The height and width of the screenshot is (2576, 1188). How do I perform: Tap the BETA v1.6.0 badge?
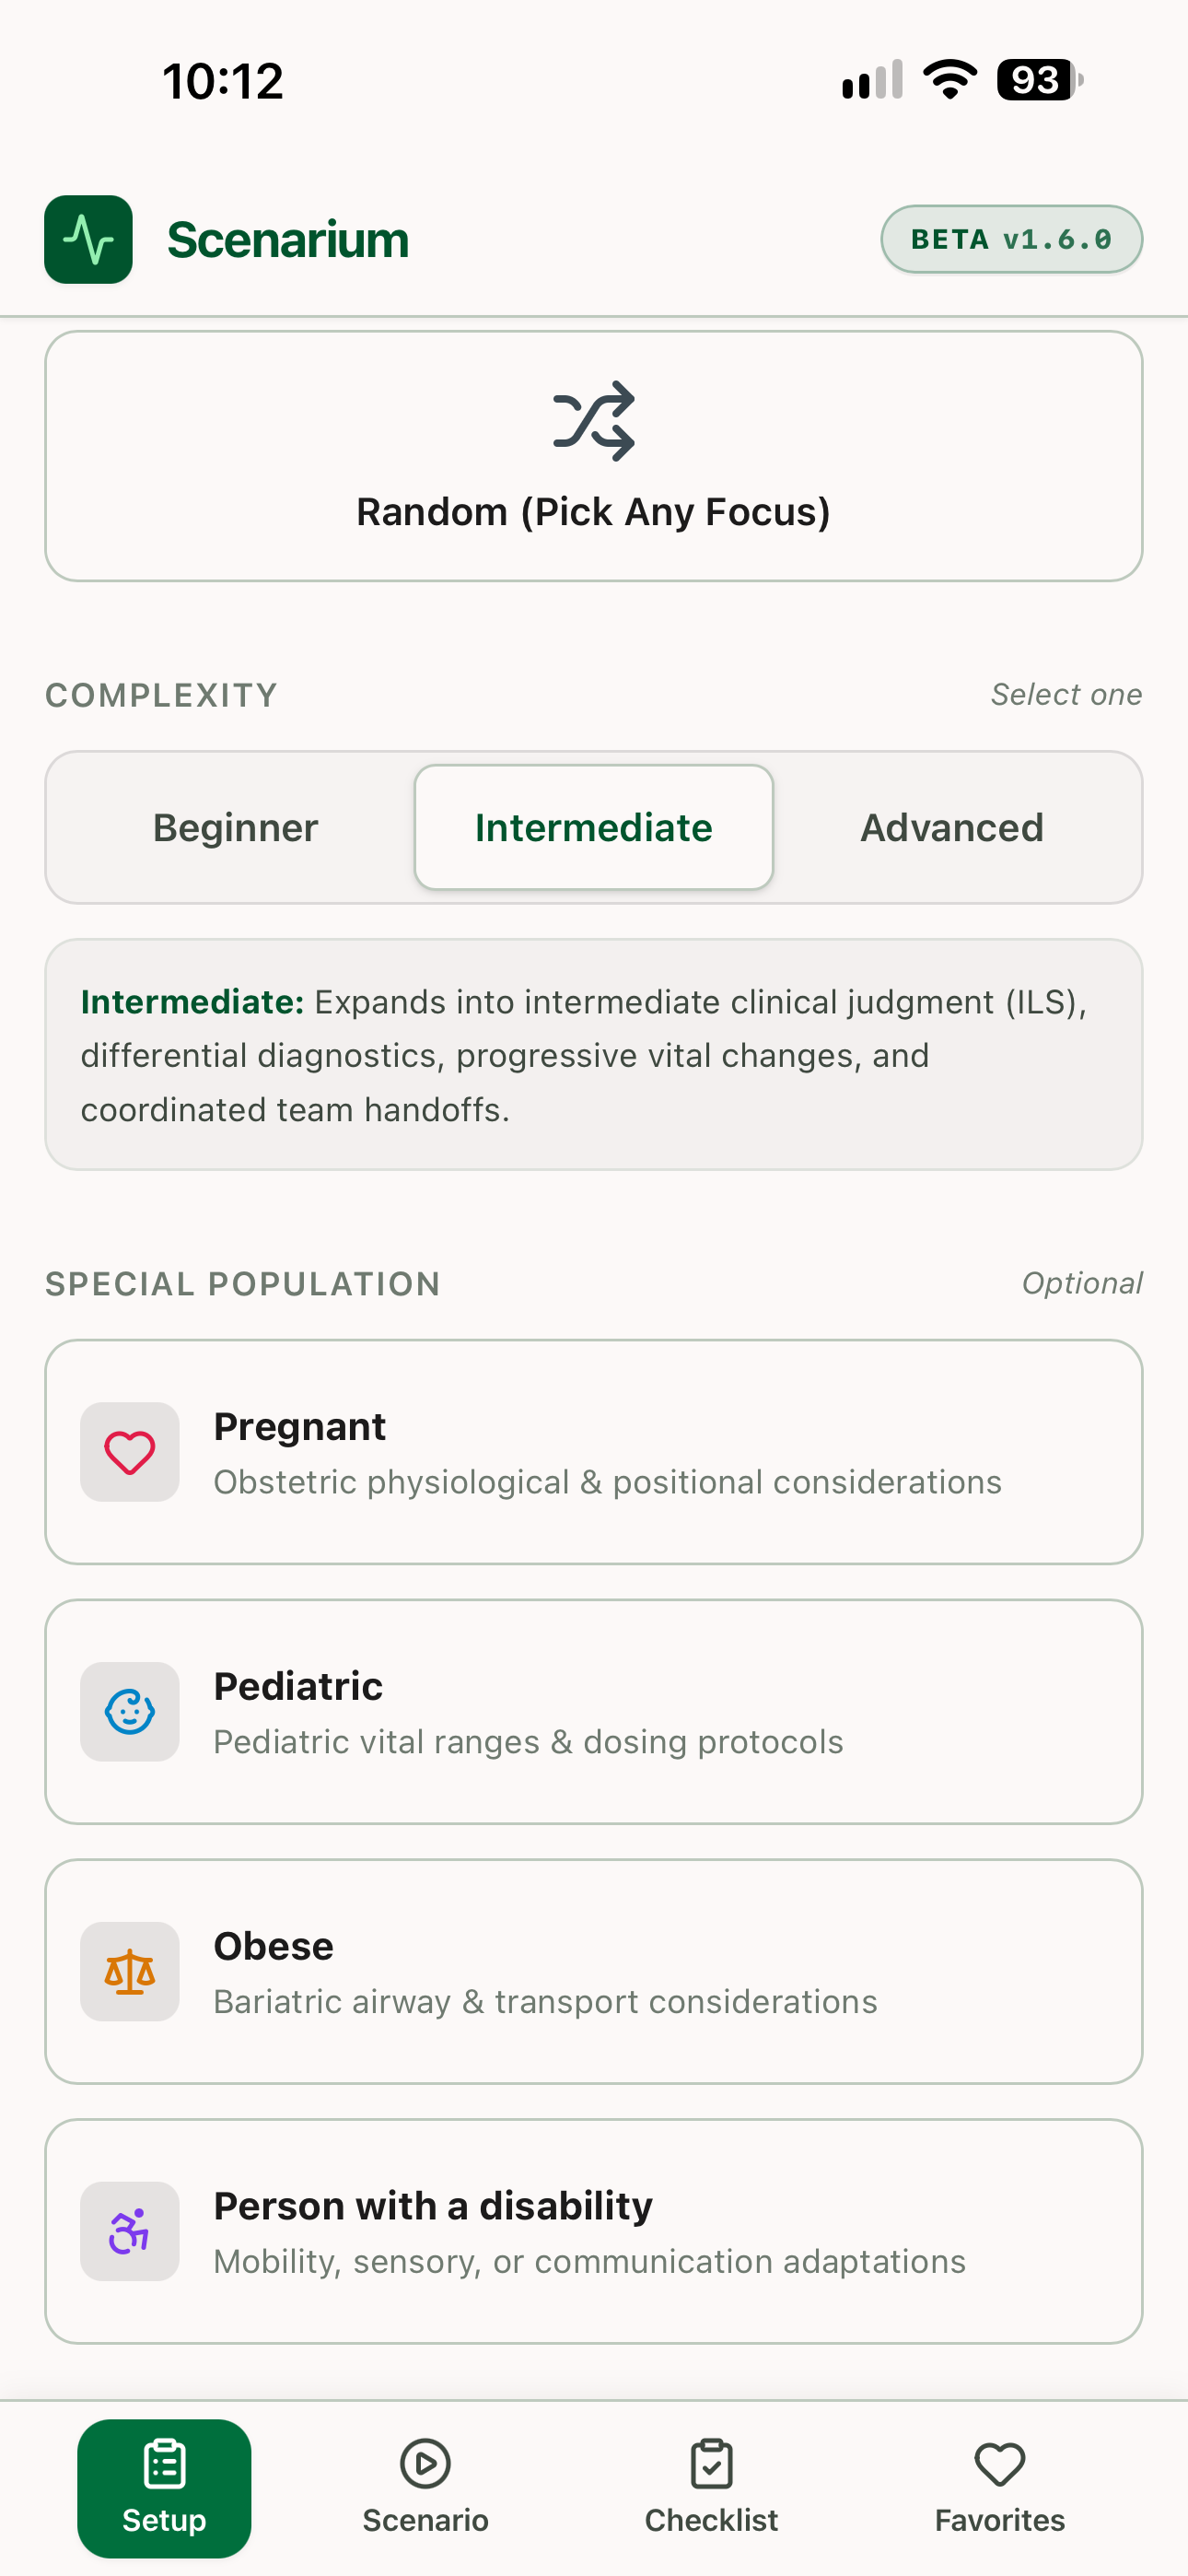tap(1012, 239)
